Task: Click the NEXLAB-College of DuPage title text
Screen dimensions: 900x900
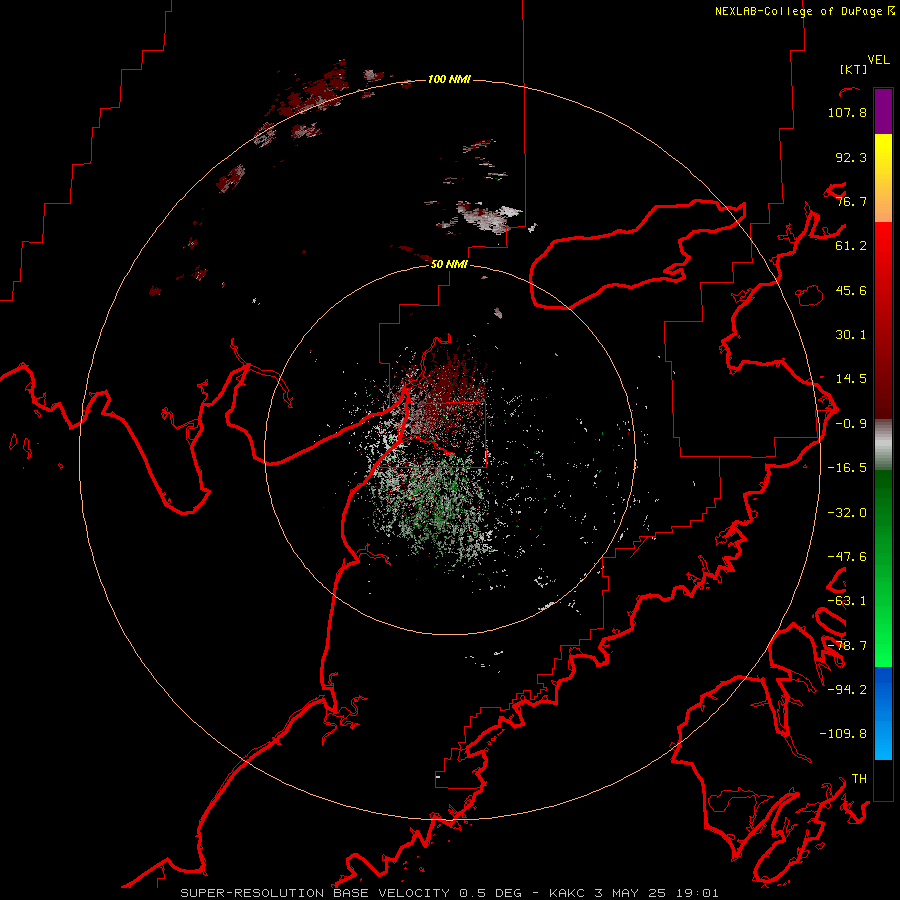Action: (805, 11)
